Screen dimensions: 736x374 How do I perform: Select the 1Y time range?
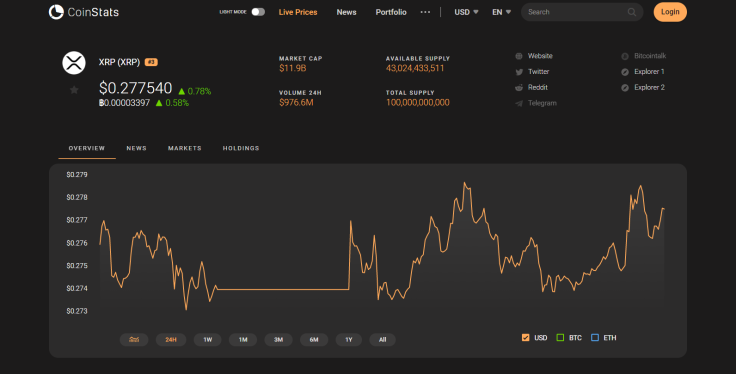349,339
